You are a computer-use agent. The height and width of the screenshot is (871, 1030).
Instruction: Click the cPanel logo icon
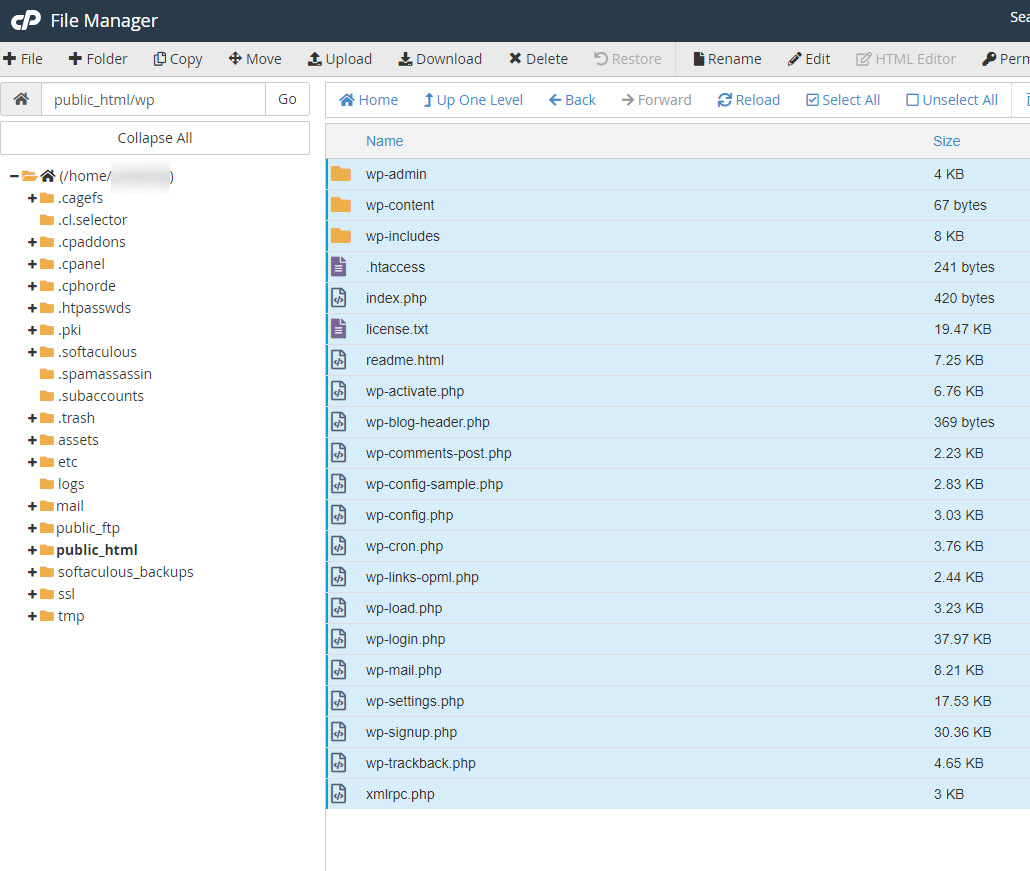pyautogui.click(x=26, y=21)
